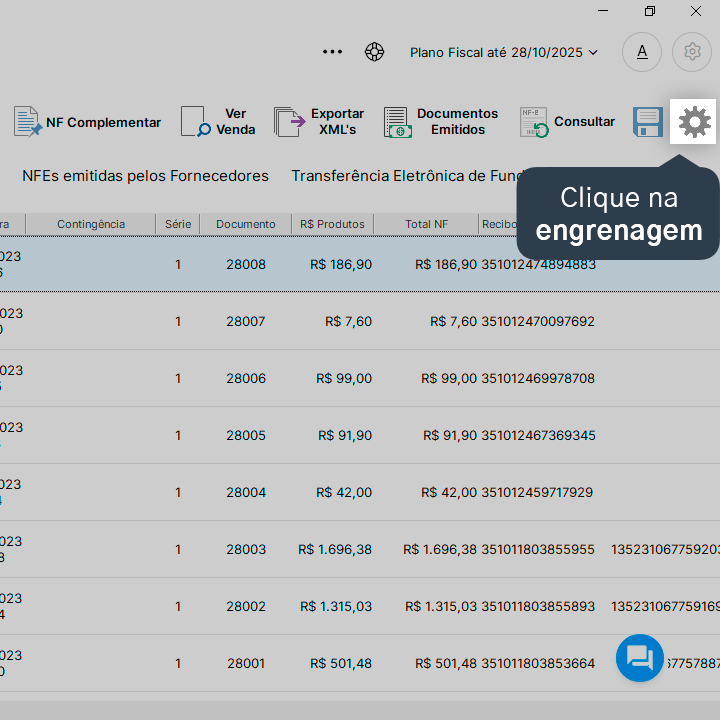
Task: Select document 28002 cell
Action: coord(246,606)
